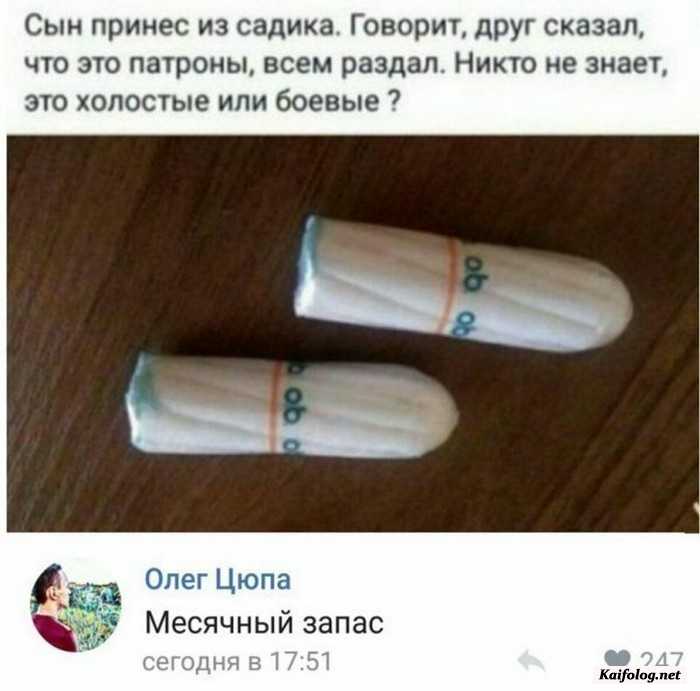This screenshot has height=691, width=700.
Task: Click the lower tampon in the photo
Action: 292,405
